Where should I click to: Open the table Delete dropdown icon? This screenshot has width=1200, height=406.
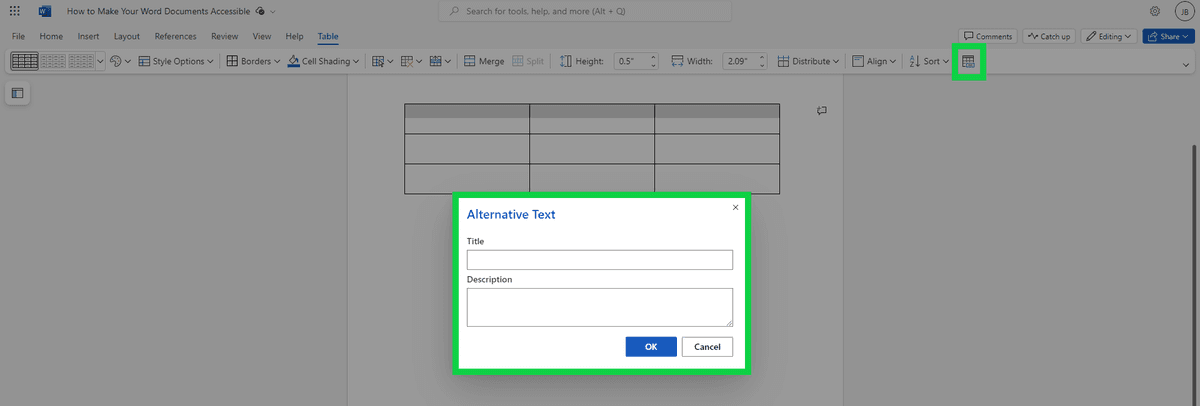[411, 61]
